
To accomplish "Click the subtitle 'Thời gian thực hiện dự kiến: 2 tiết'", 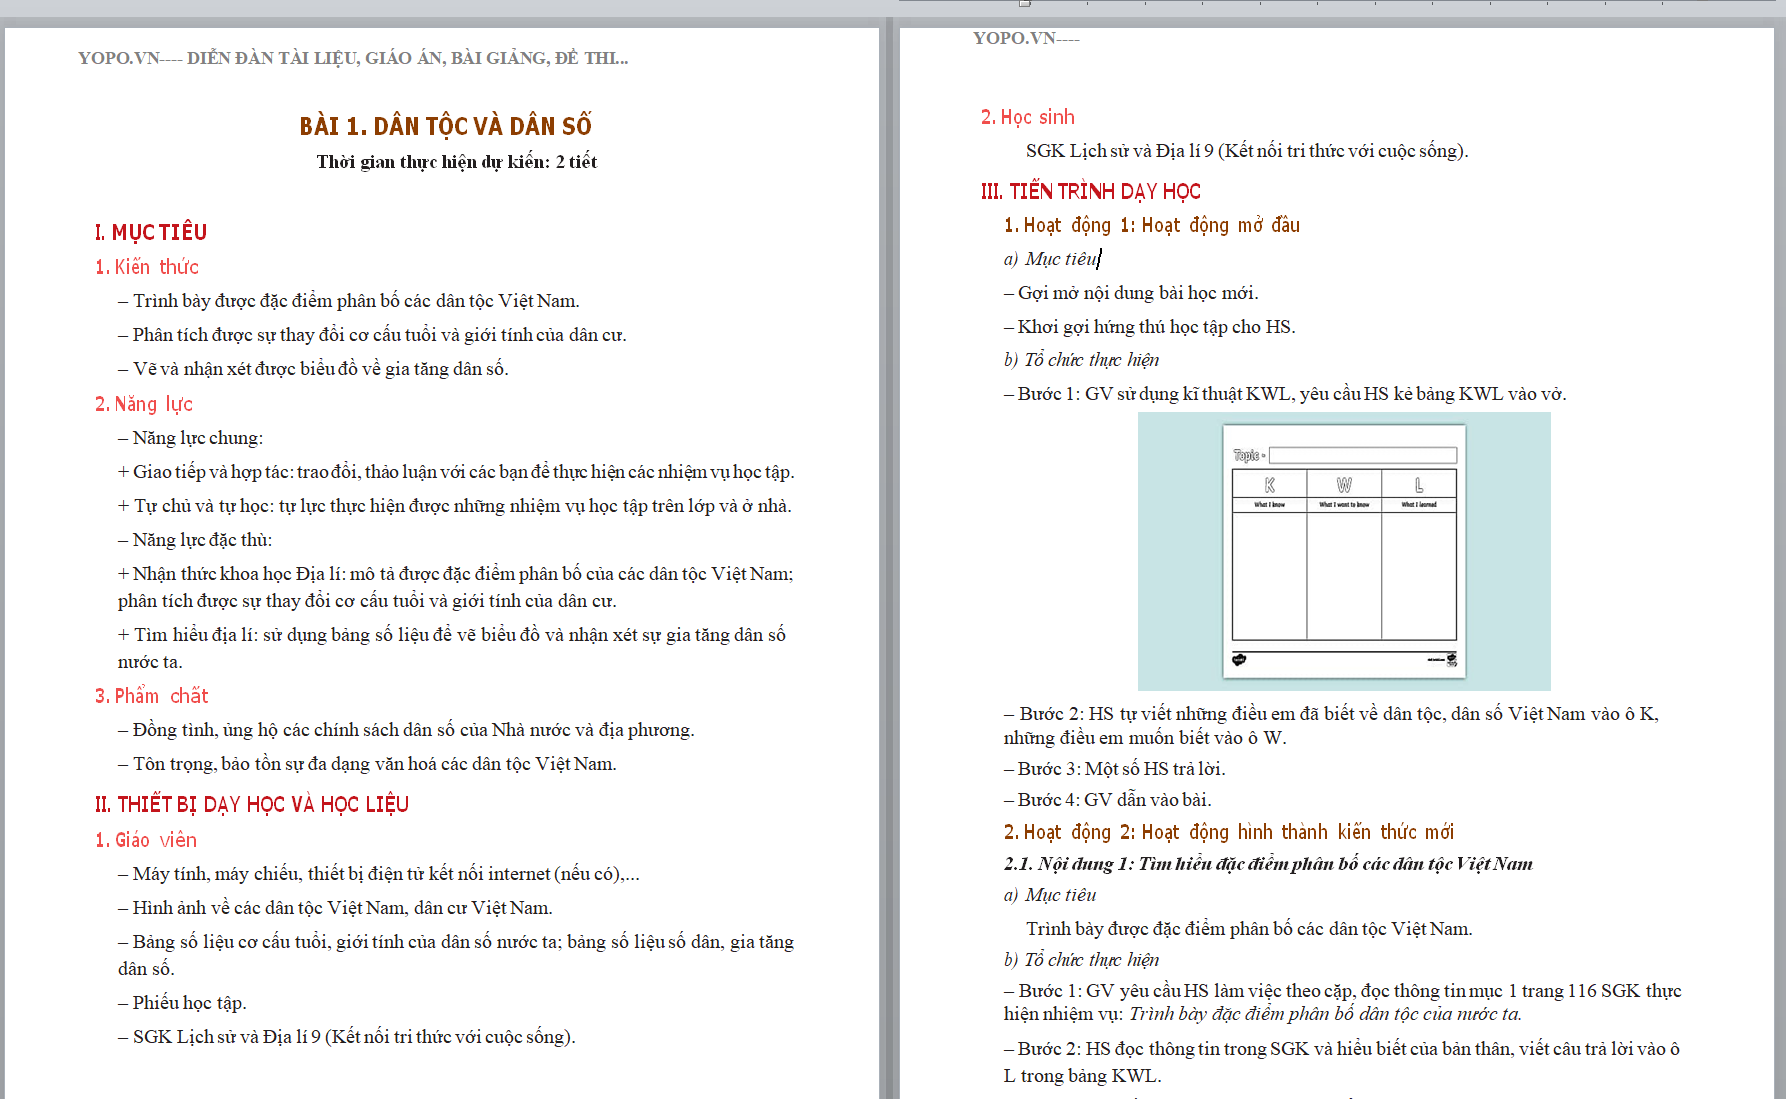I will [456, 162].
